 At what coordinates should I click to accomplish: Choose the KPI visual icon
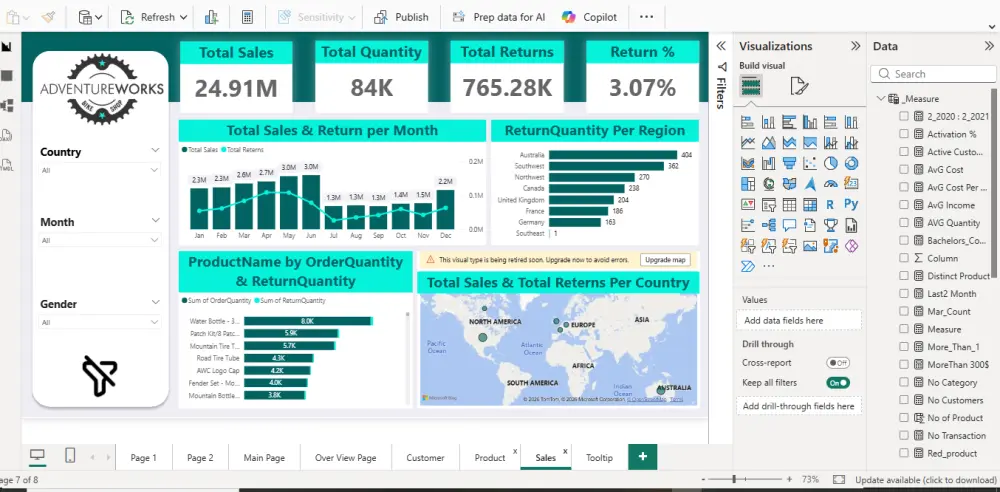[x=747, y=205]
